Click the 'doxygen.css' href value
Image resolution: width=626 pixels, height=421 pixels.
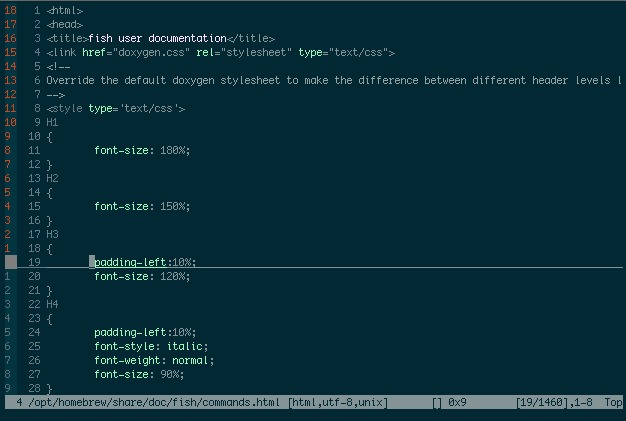151,53
